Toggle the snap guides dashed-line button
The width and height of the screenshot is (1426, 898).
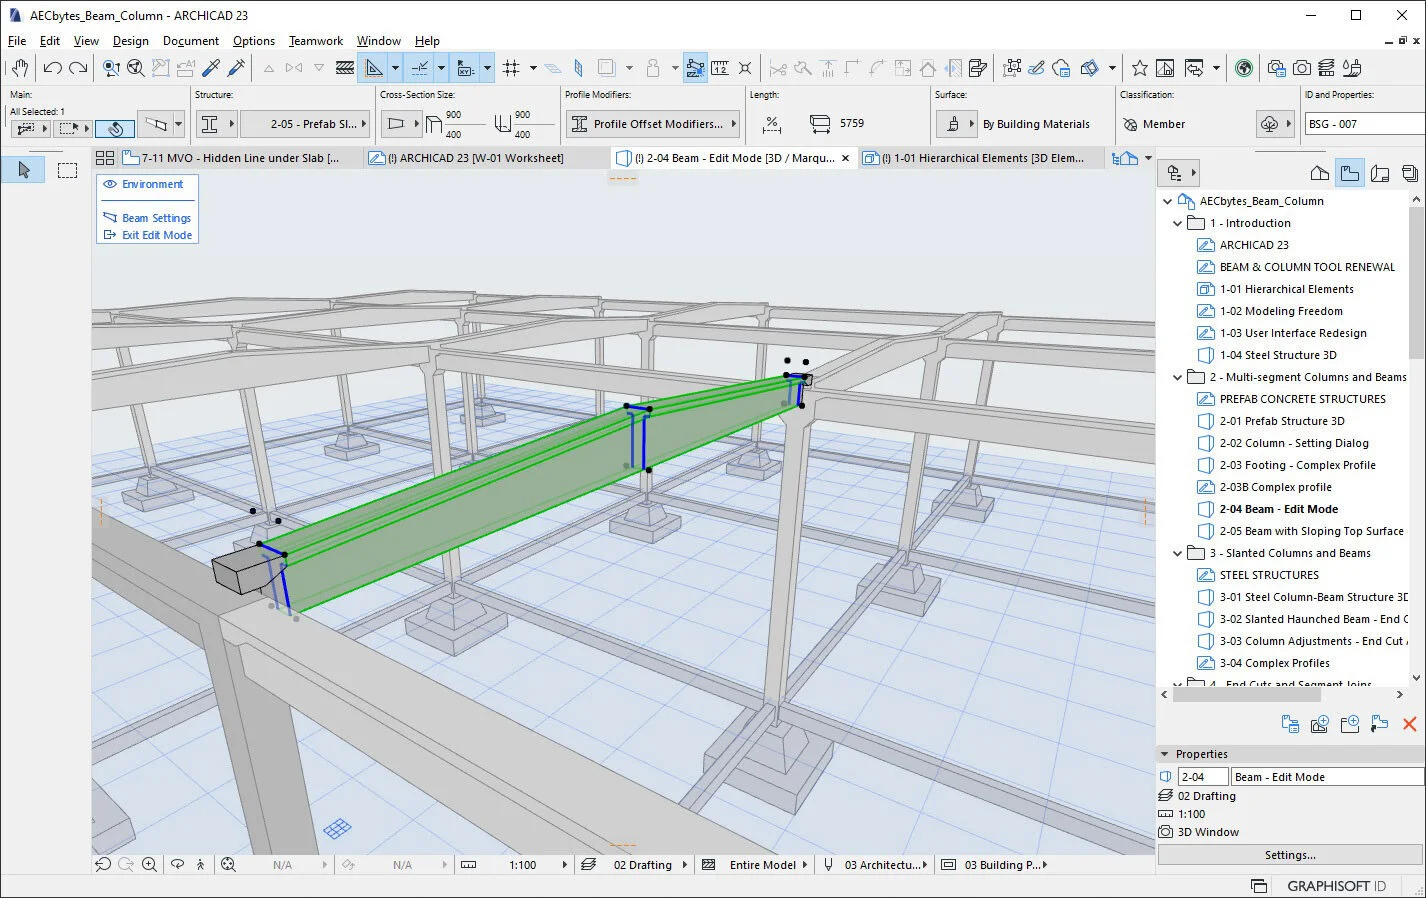420,68
